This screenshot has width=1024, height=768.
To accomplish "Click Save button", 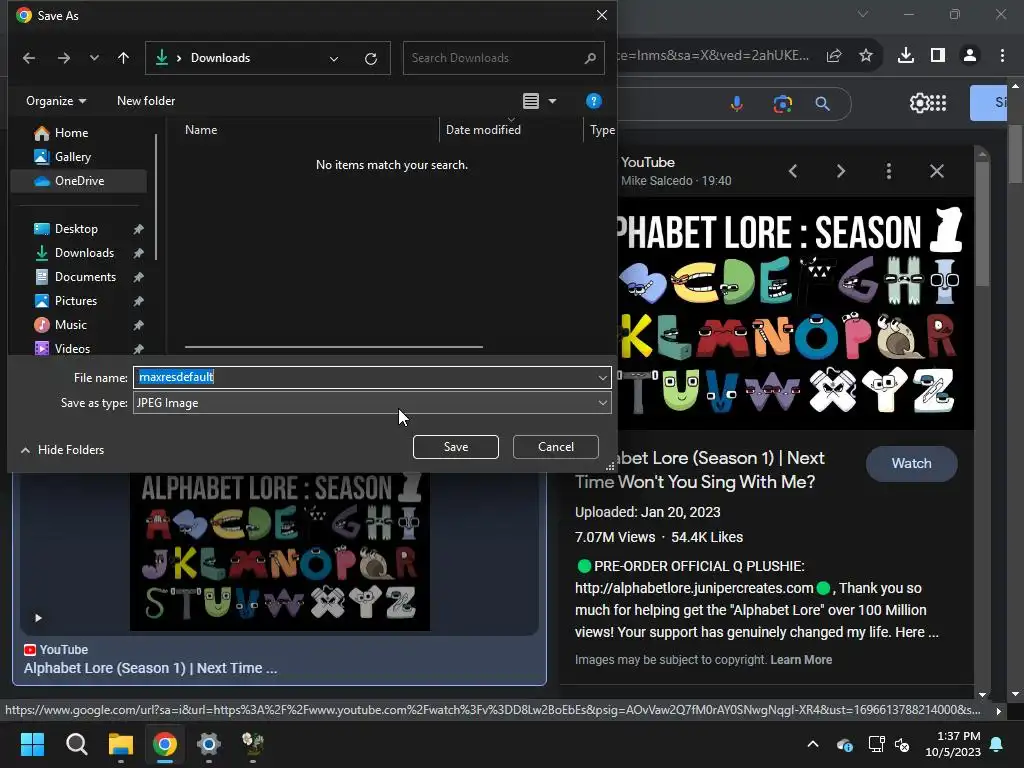I will 456,447.
